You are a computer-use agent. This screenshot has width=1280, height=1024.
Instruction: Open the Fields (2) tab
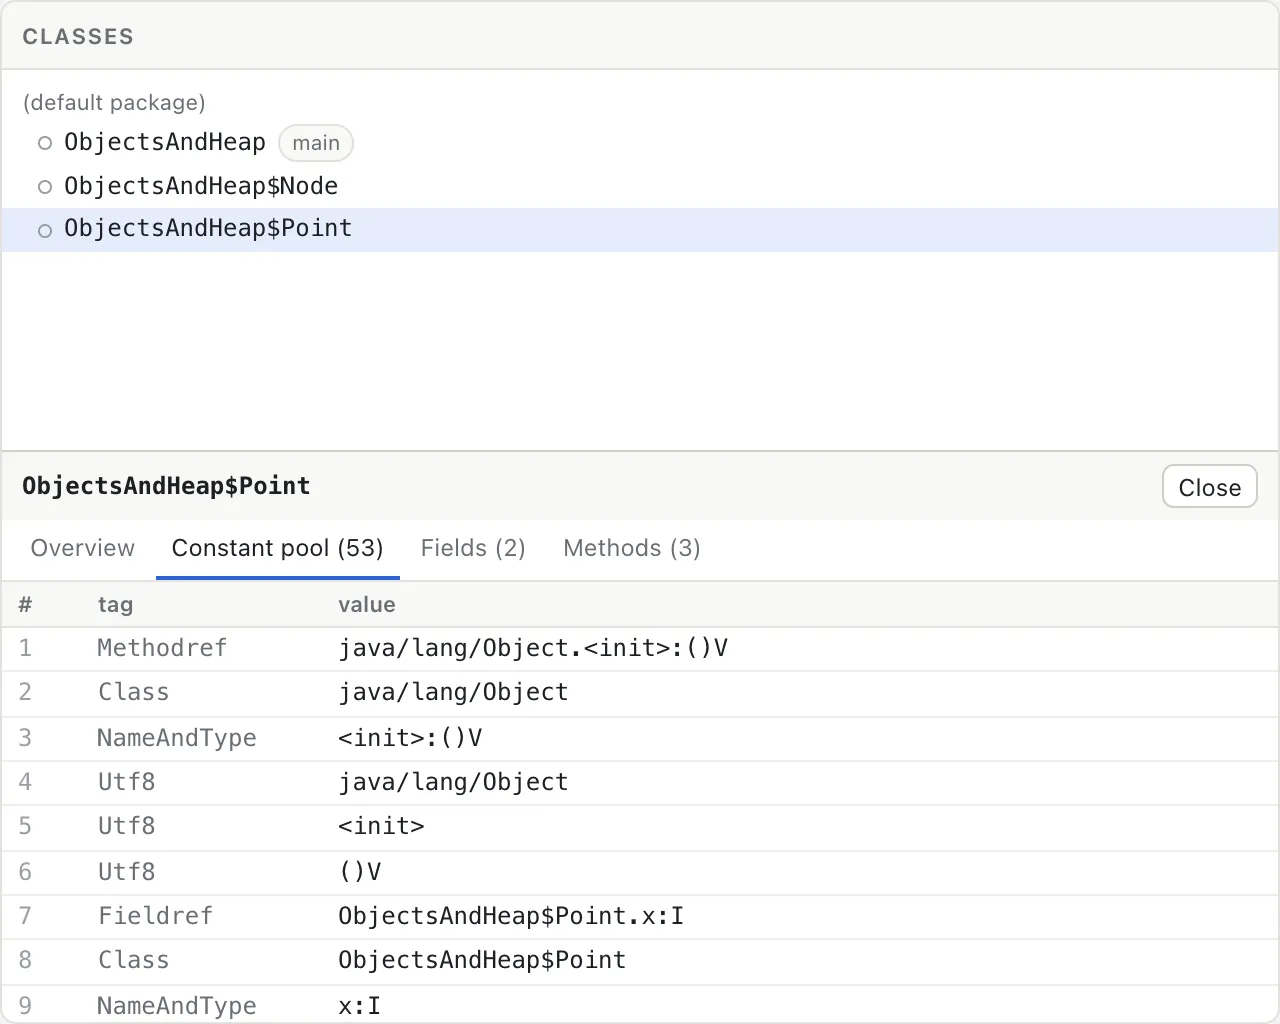click(473, 548)
